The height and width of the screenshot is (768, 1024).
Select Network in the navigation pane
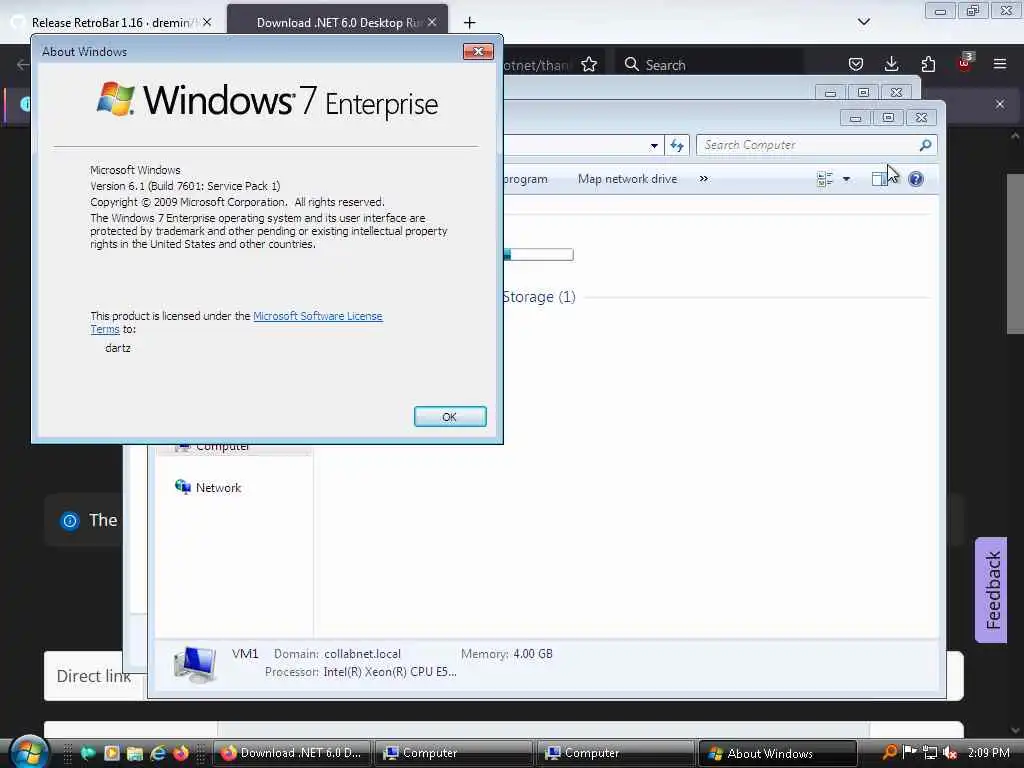tap(218, 488)
